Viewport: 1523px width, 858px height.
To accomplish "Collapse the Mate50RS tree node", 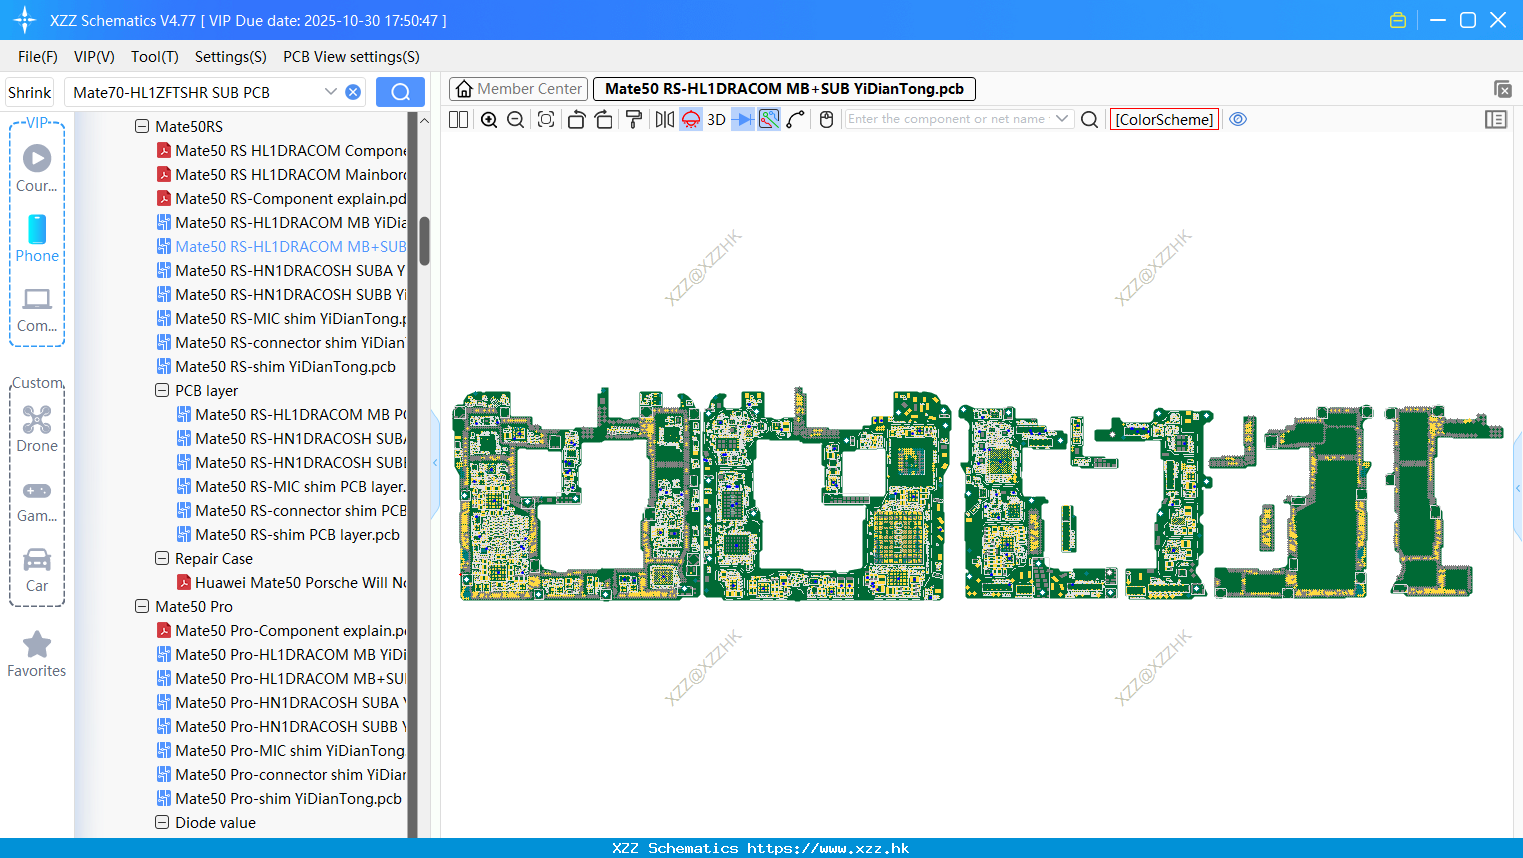I will point(142,127).
